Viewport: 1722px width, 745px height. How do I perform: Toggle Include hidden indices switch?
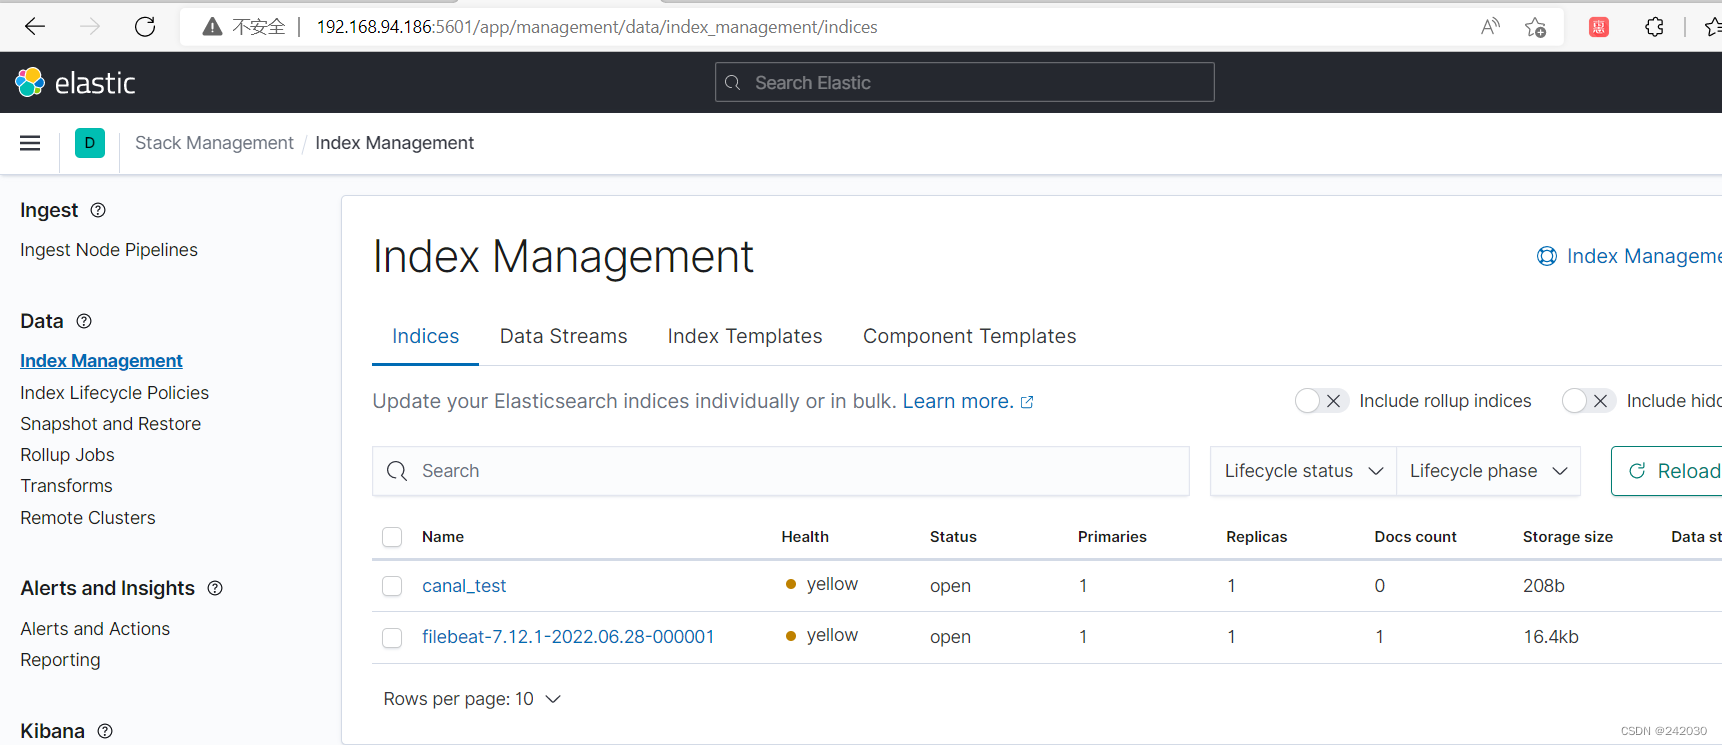click(1589, 401)
